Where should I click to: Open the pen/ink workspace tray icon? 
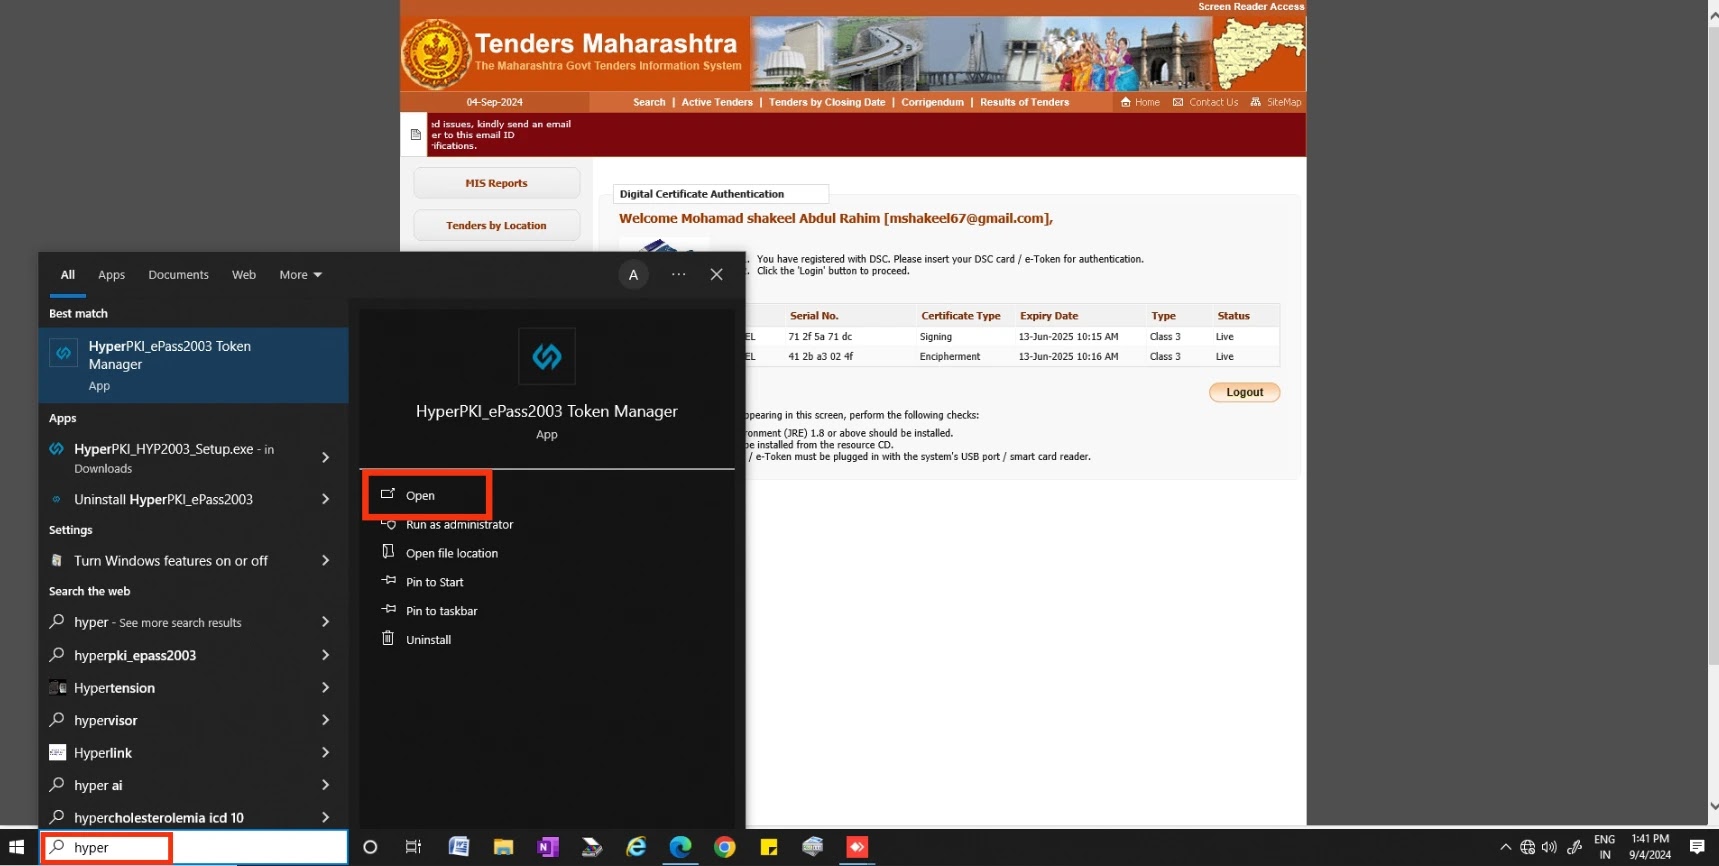pyautogui.click(x=1574, y=847)
